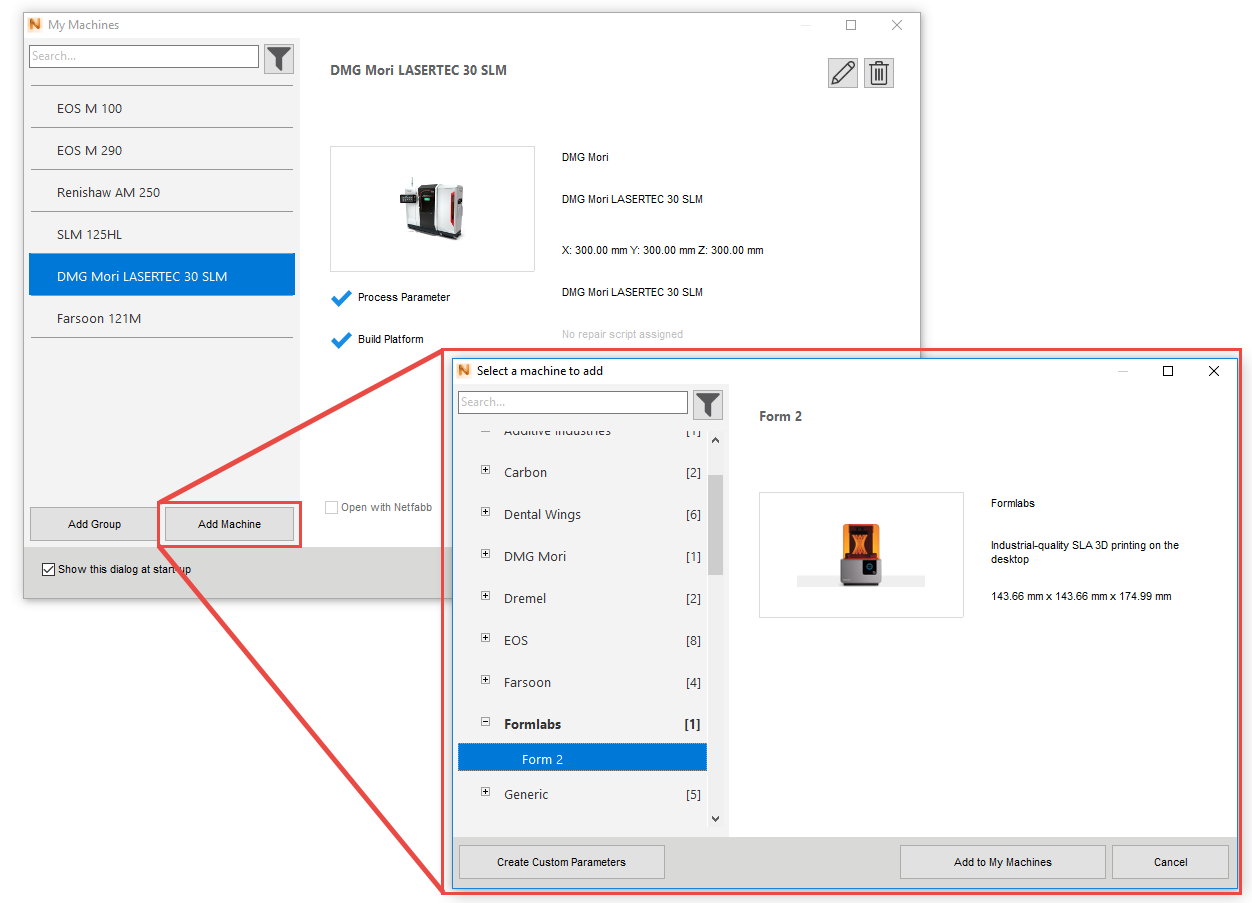Image resolution: width=1252 pixels, height=903 pixels.
Task: Select Renishaw AM 250 machine
Action: [x=161, y=192]
